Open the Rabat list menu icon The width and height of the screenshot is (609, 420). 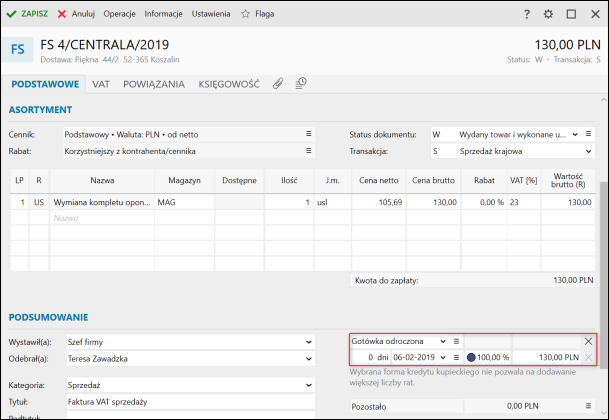point(308,150)
